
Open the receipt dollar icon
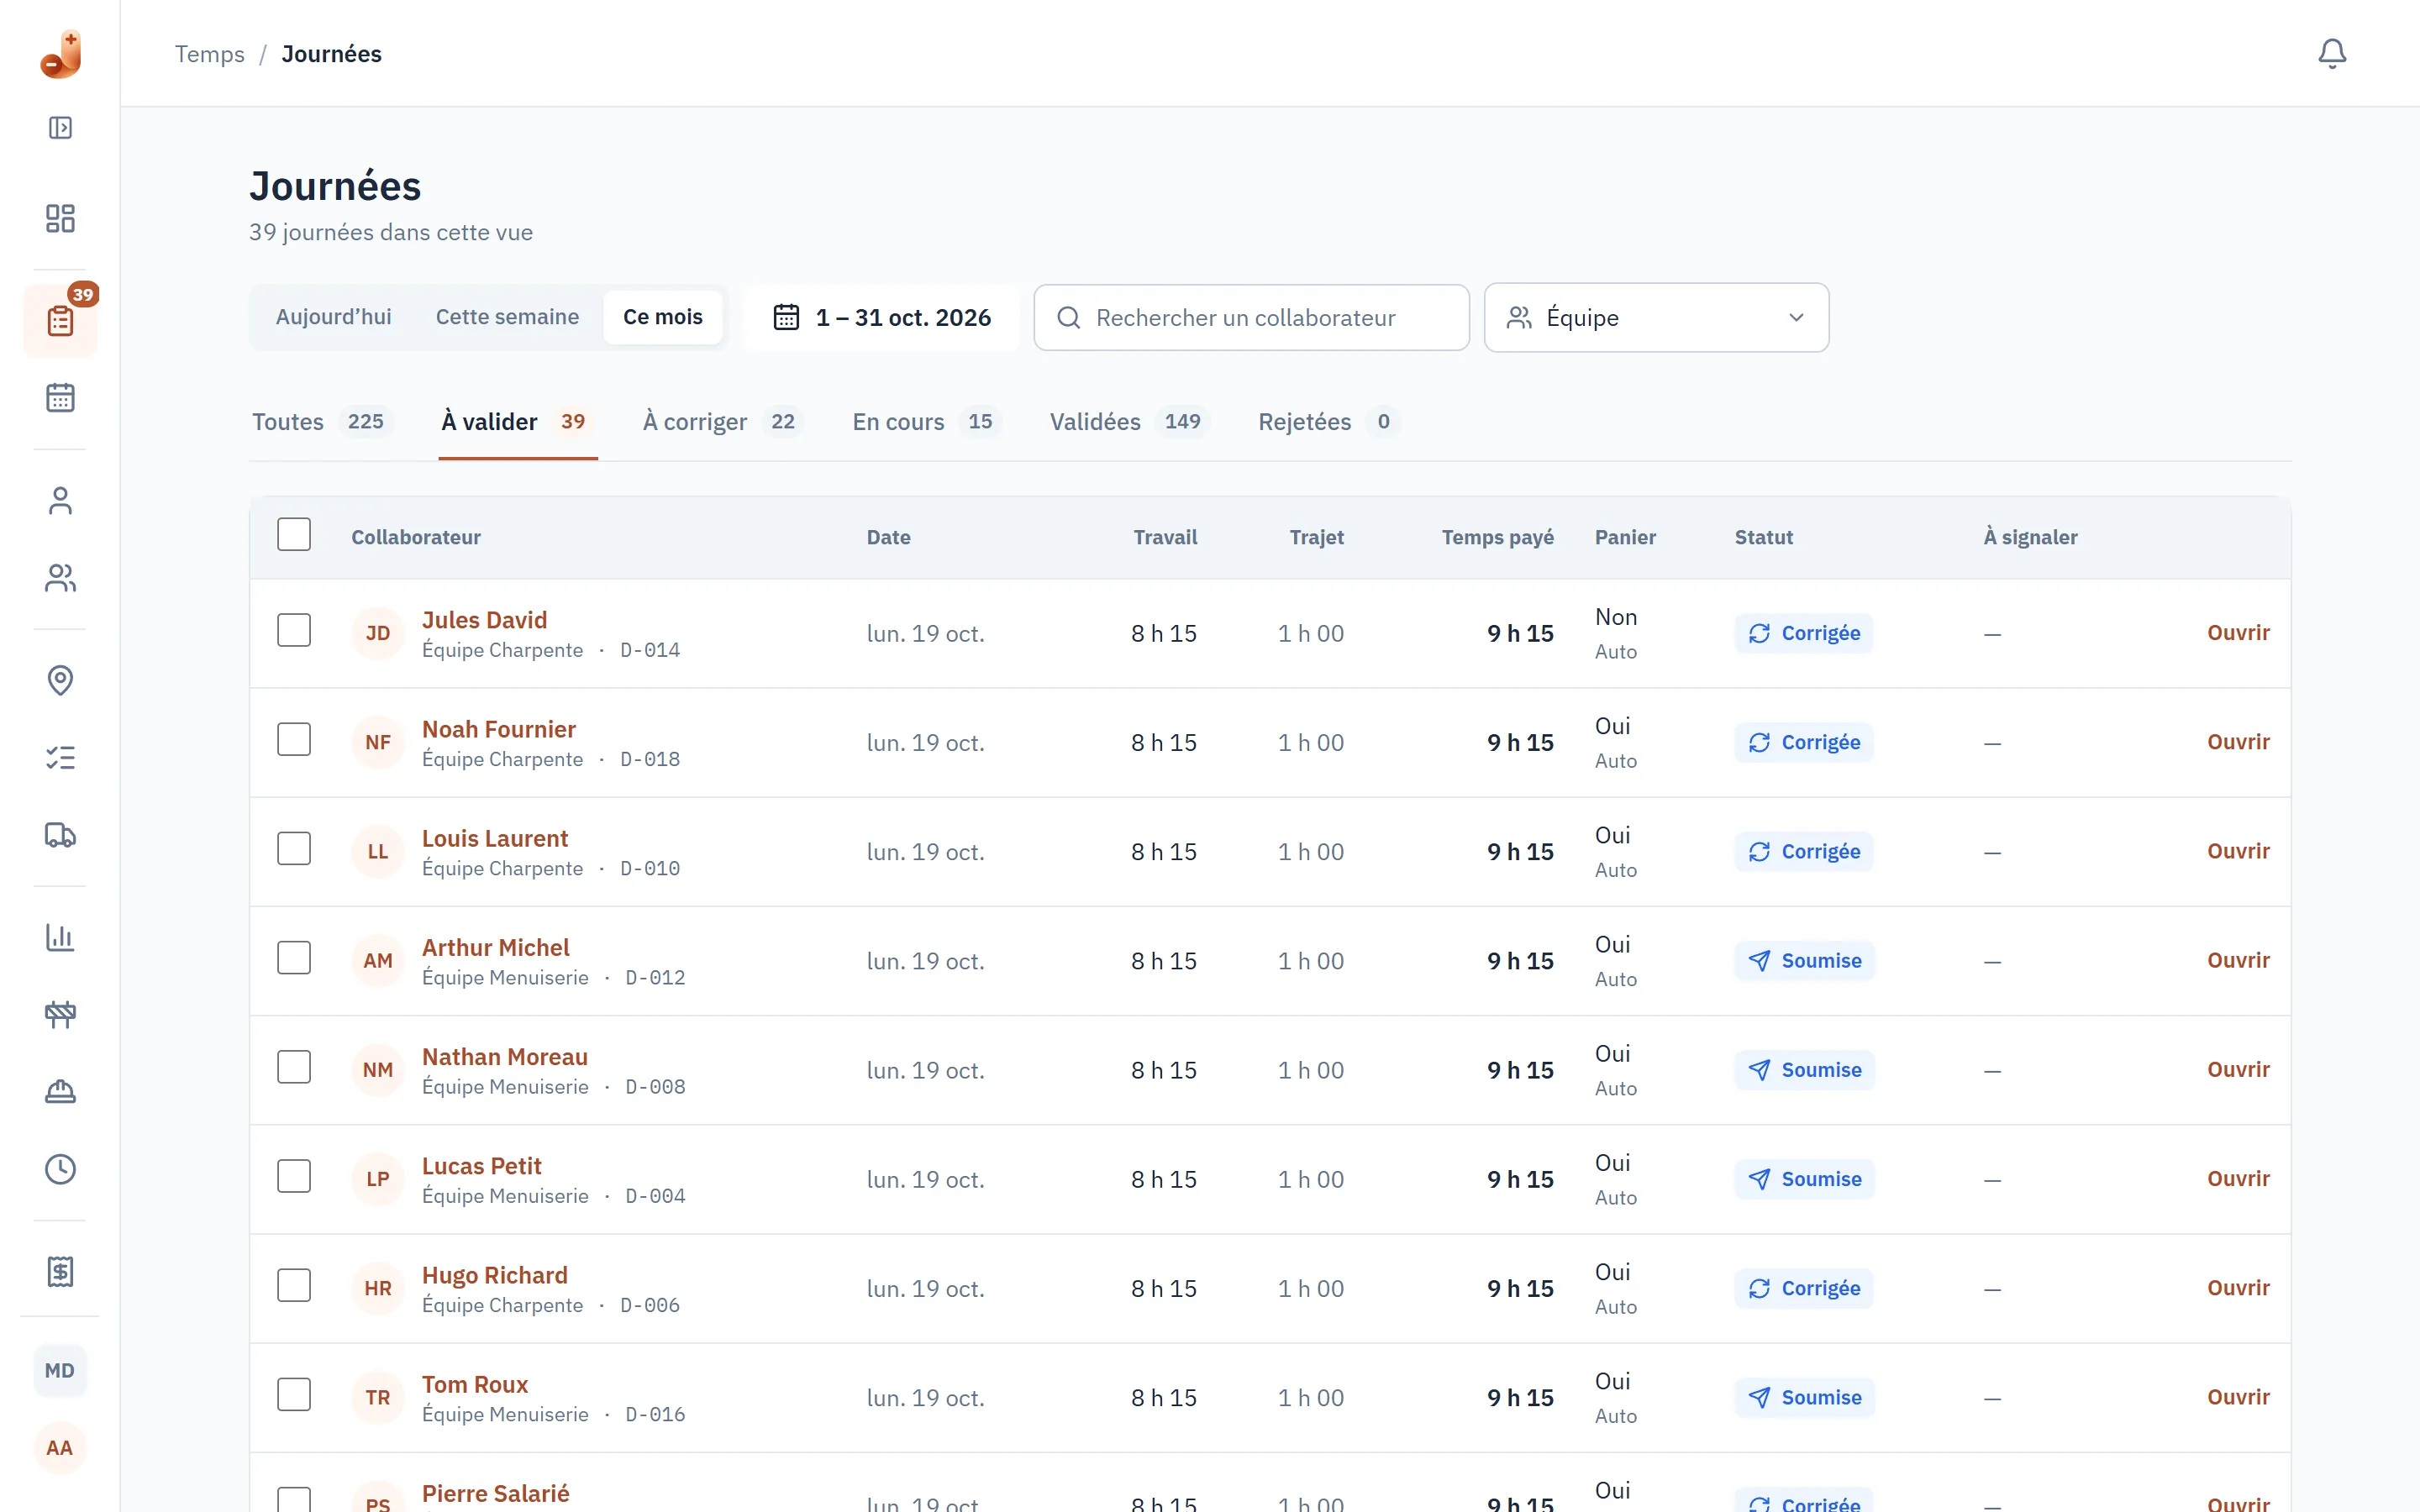tap(60, 1271)
